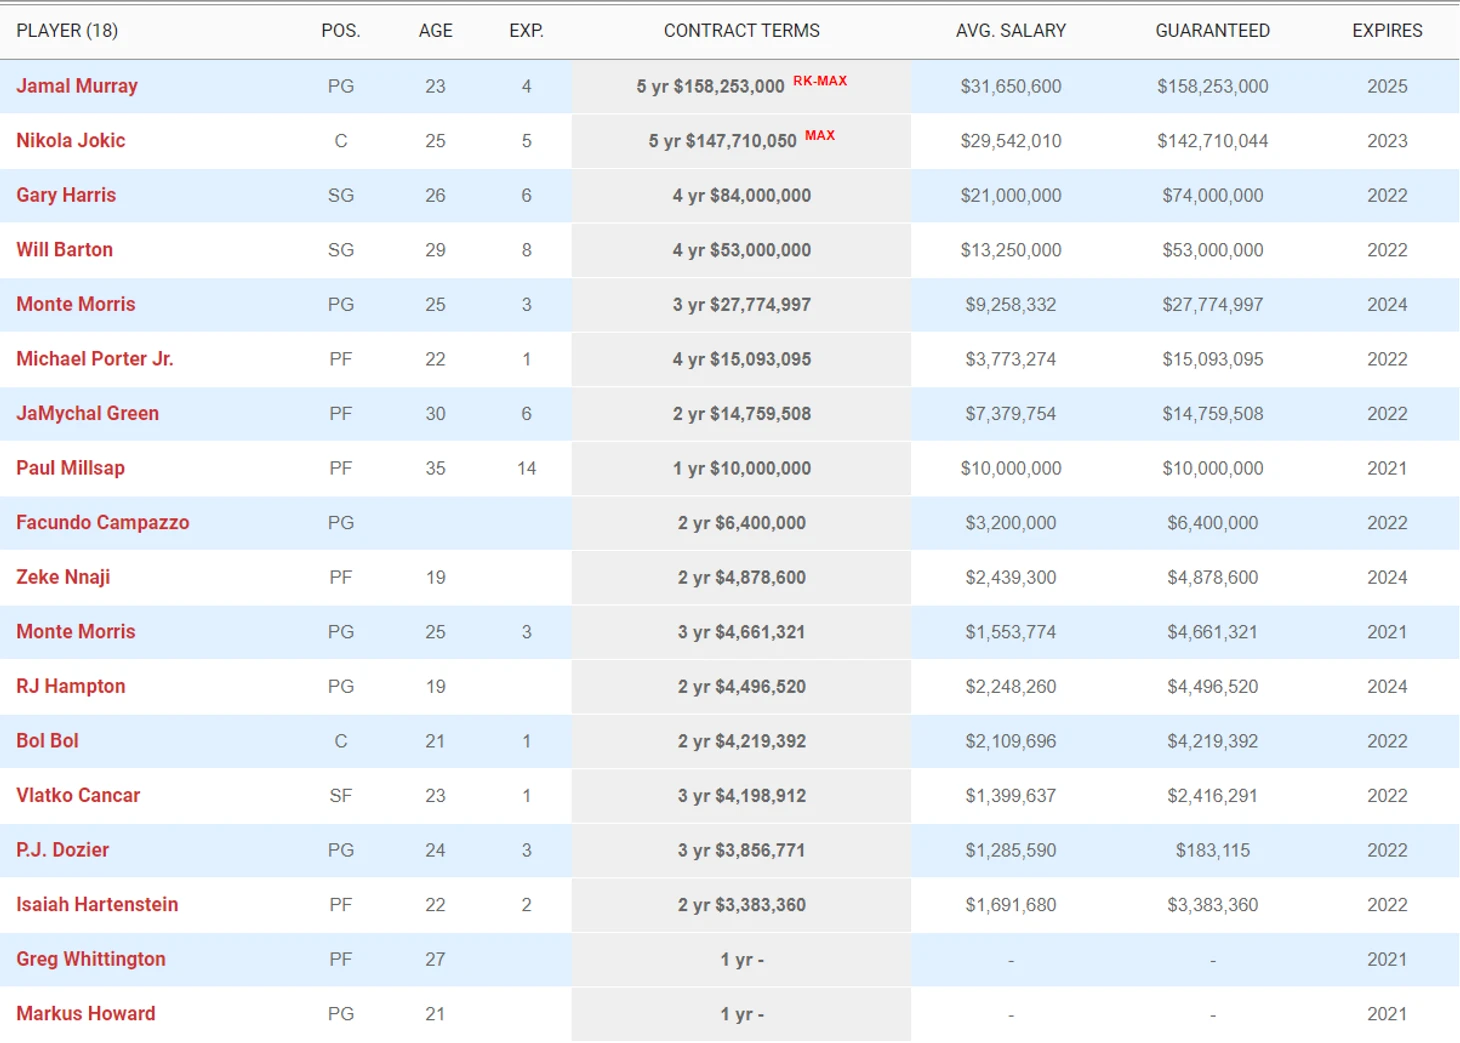Select the 3 yr $27,774,997 contract terms
This screenshot has height=1043, width=1460.
click(742, 305)
